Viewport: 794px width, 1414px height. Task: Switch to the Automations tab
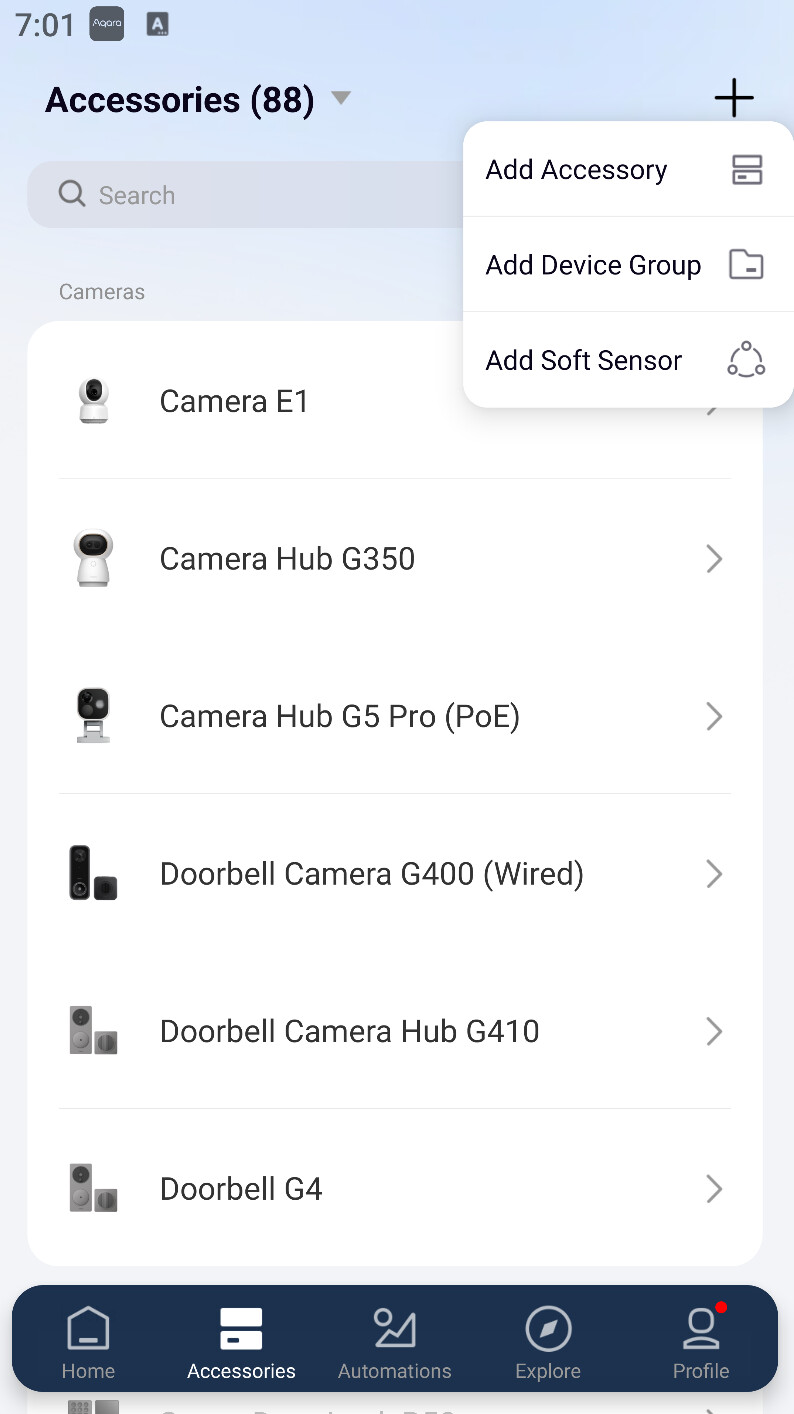click(394, 1340)
